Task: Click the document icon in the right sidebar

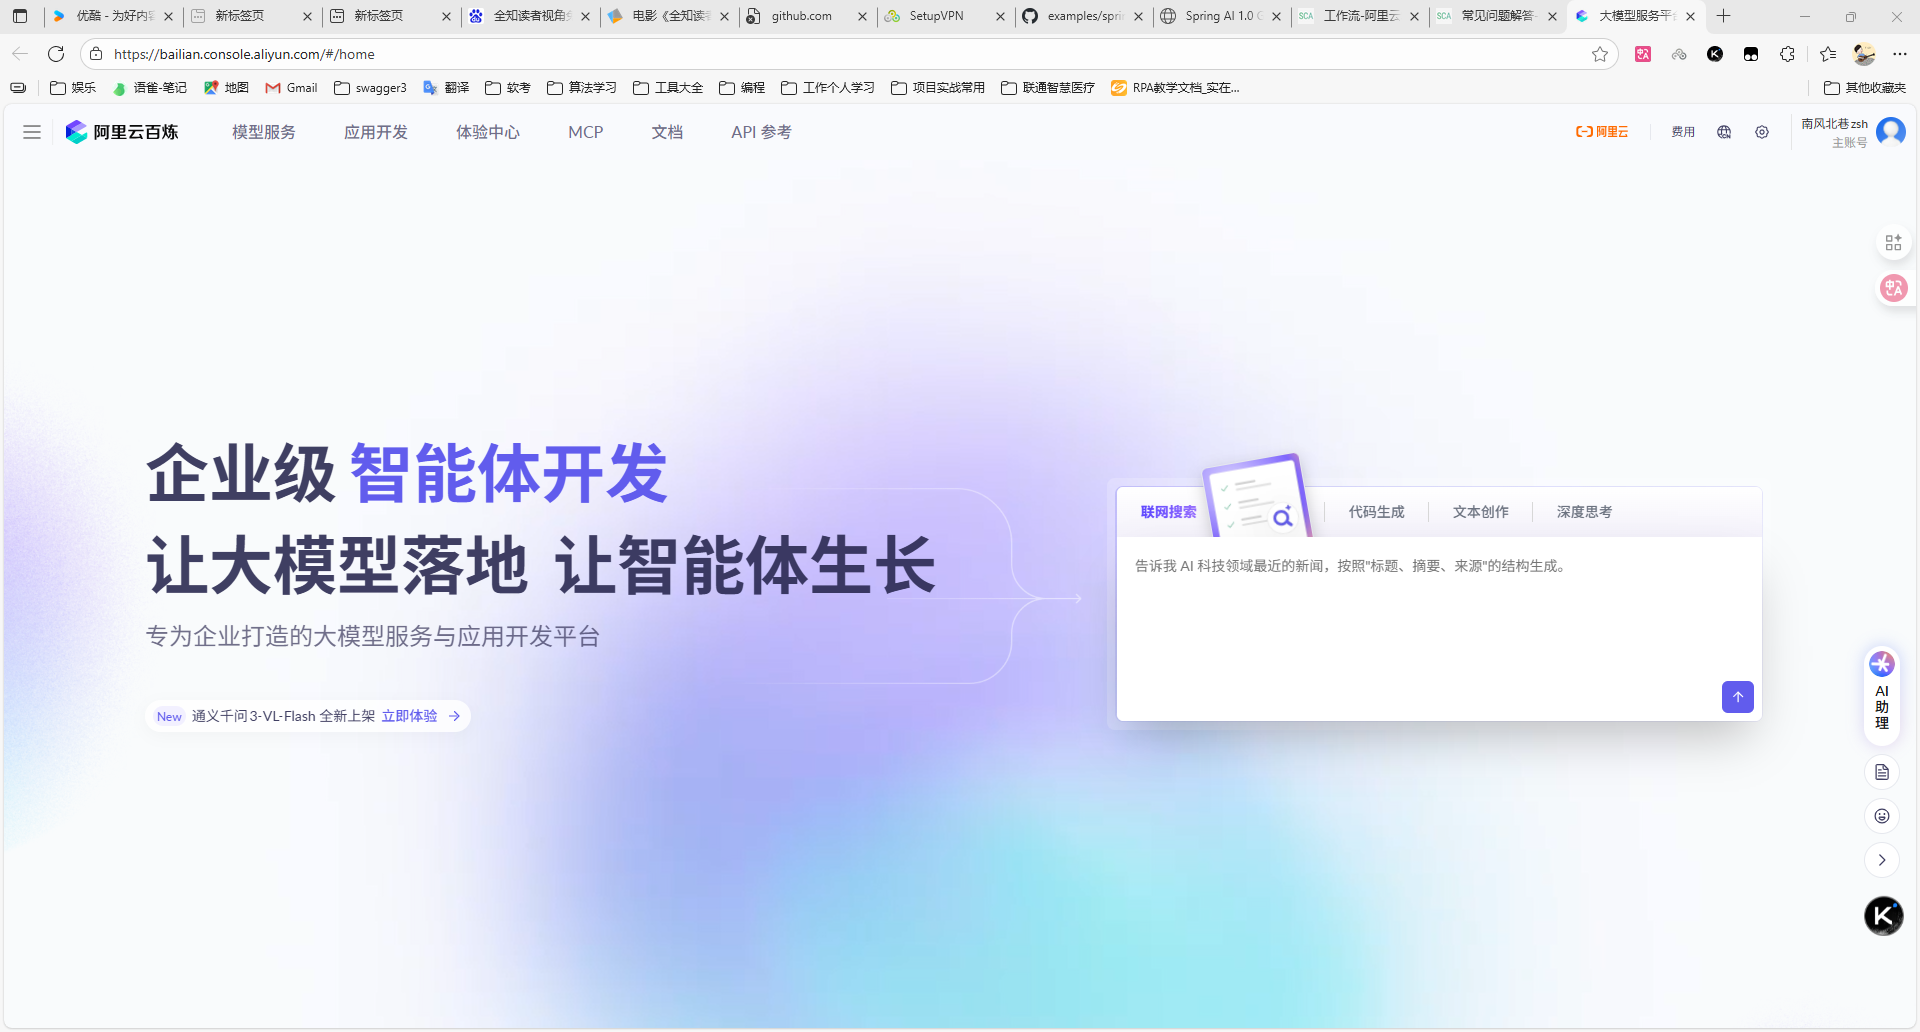Action: [1882, 772]
